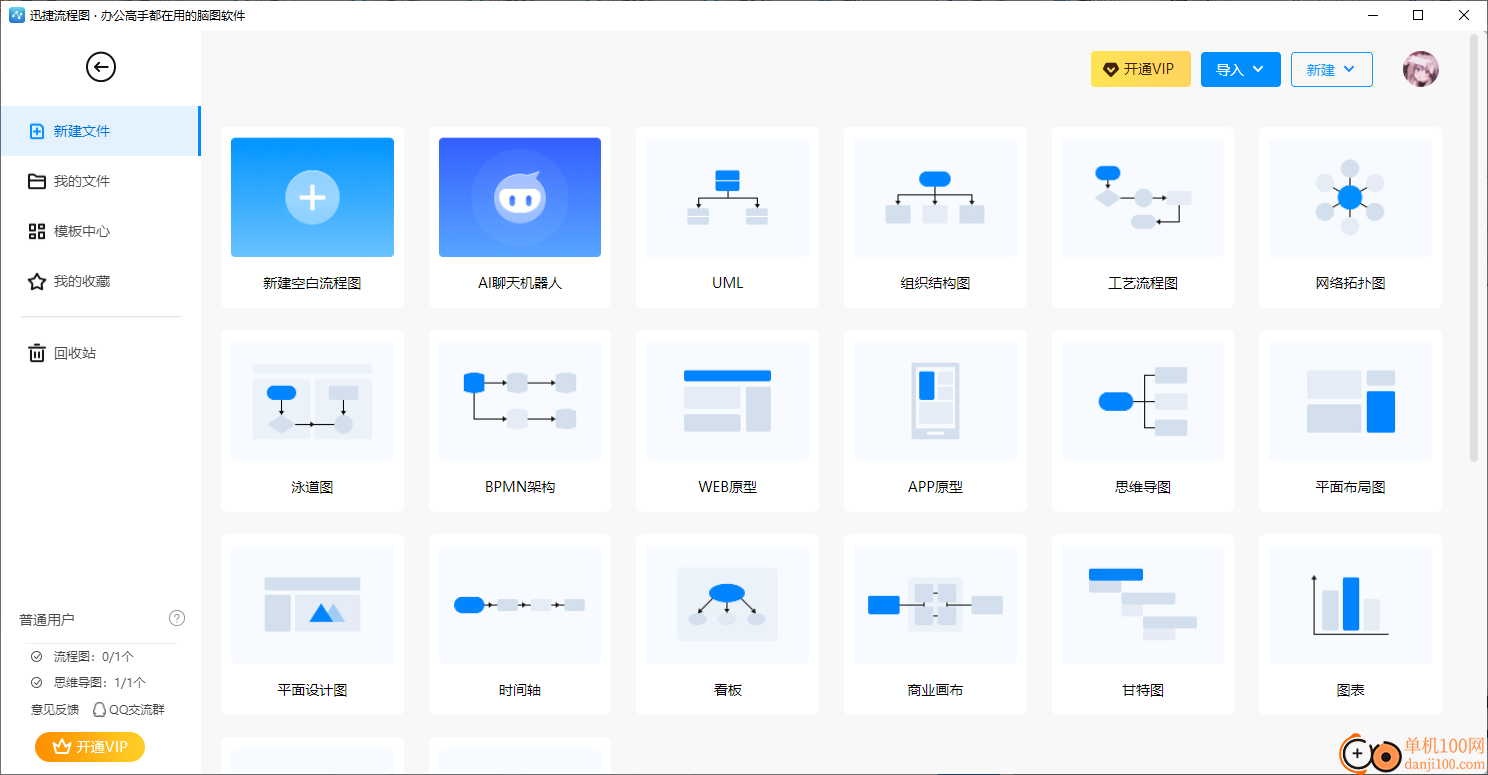This screenshot has width=1488, height=775.
Task: Click the UML label text
Action: (x=727, y=283)
